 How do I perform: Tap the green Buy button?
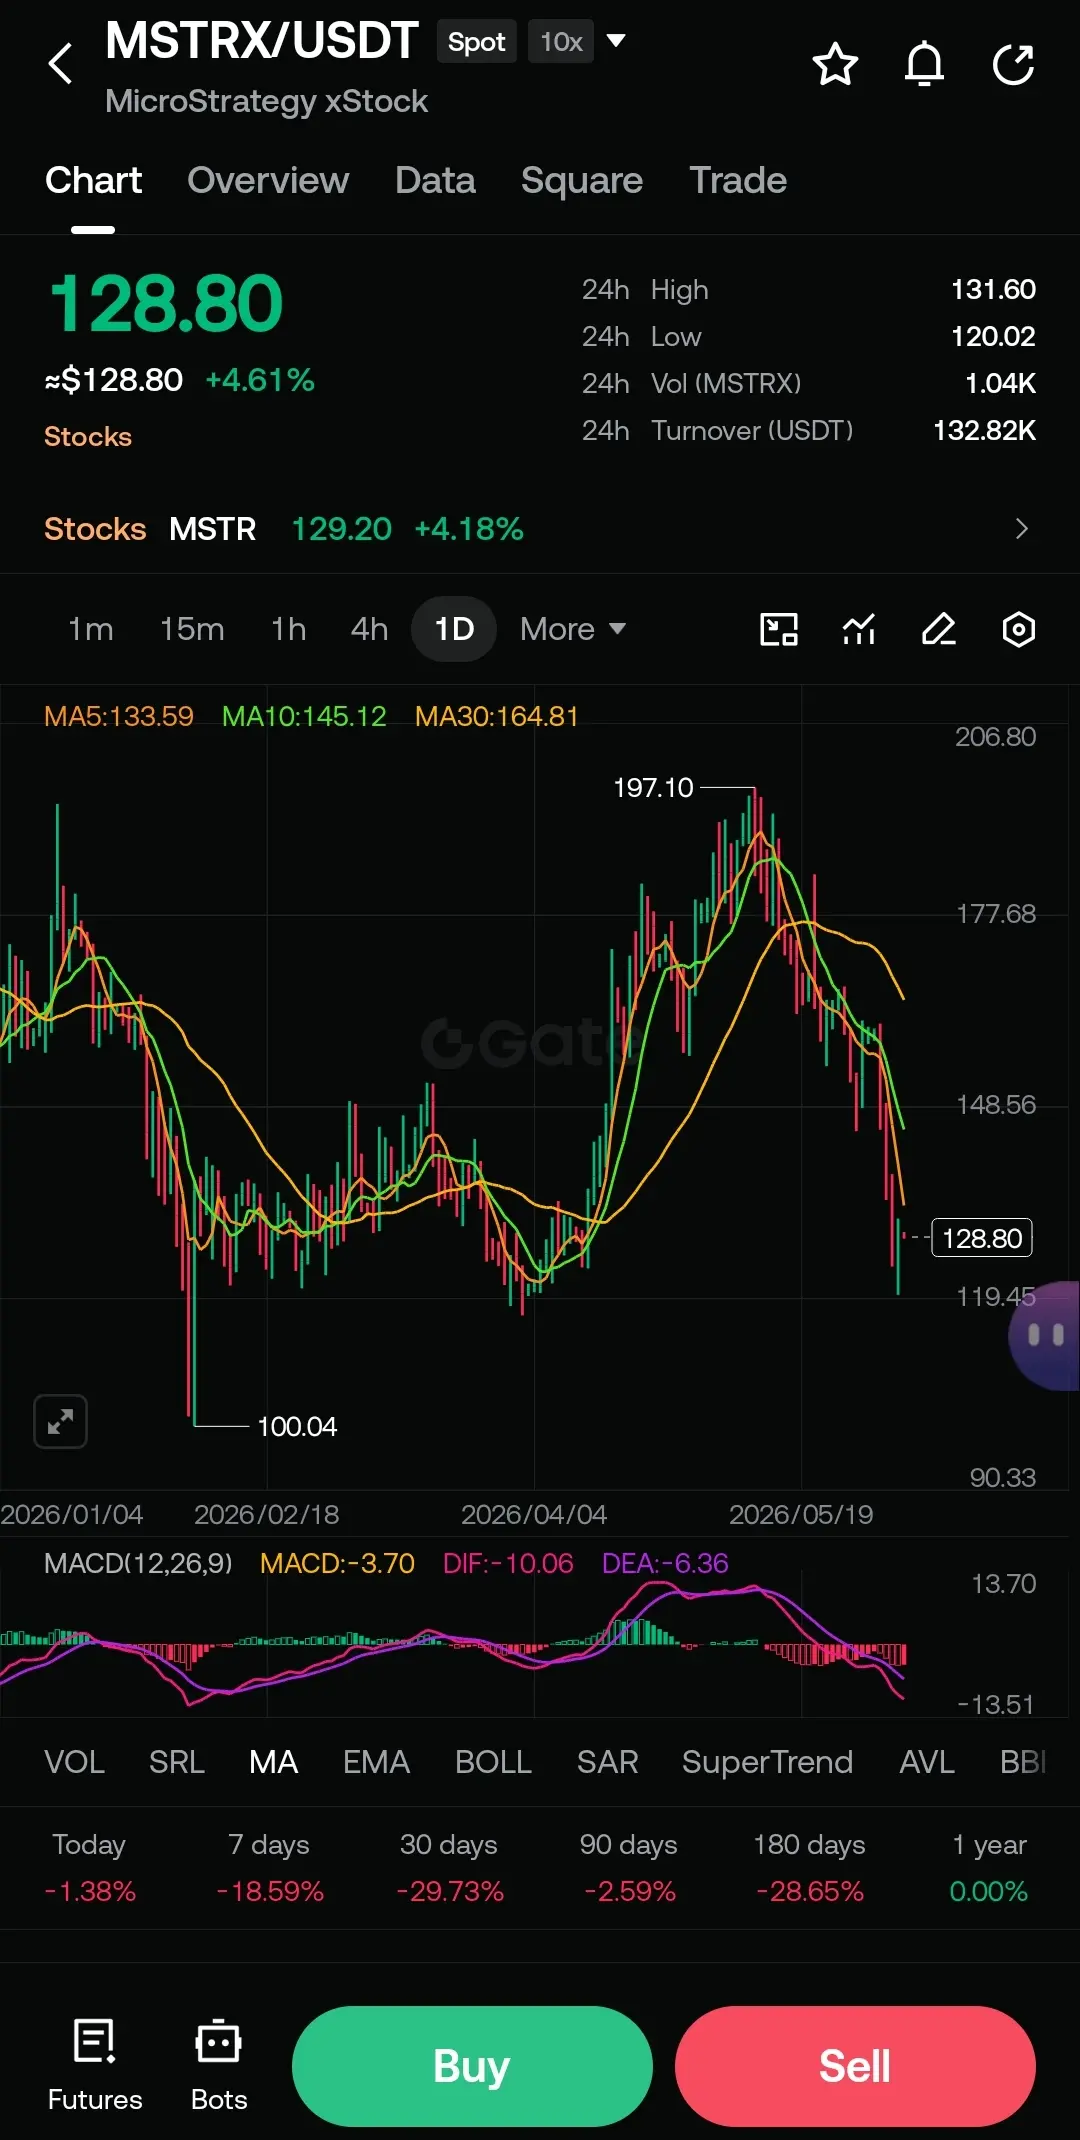pyautogui.click(x=472, y=2066)
